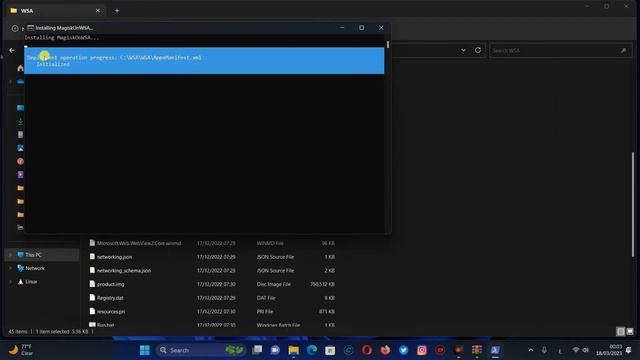This screenshot has width=640, height=360.
Task: Open the Twitter taskbar icon
Action: [403, 350]
